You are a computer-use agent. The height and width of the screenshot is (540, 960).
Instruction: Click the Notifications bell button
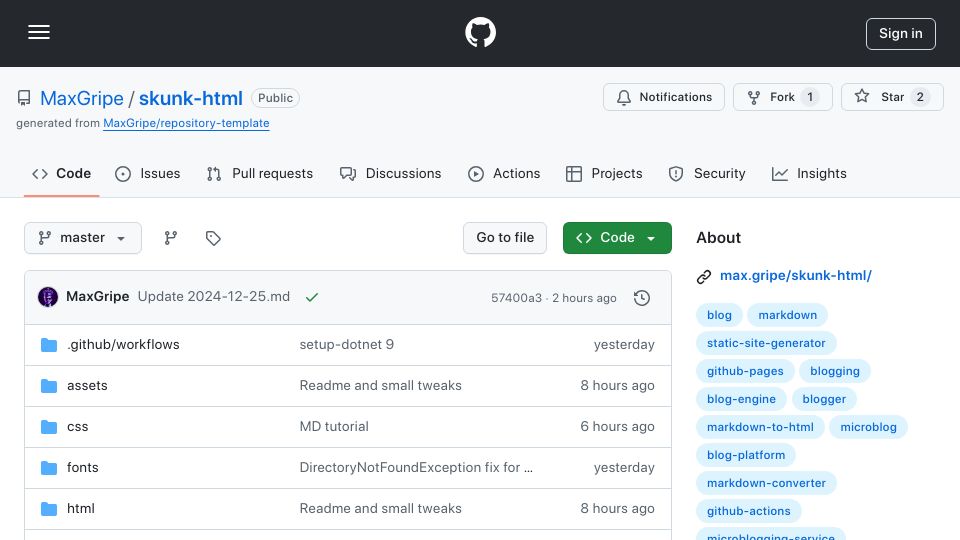point(664,97)
